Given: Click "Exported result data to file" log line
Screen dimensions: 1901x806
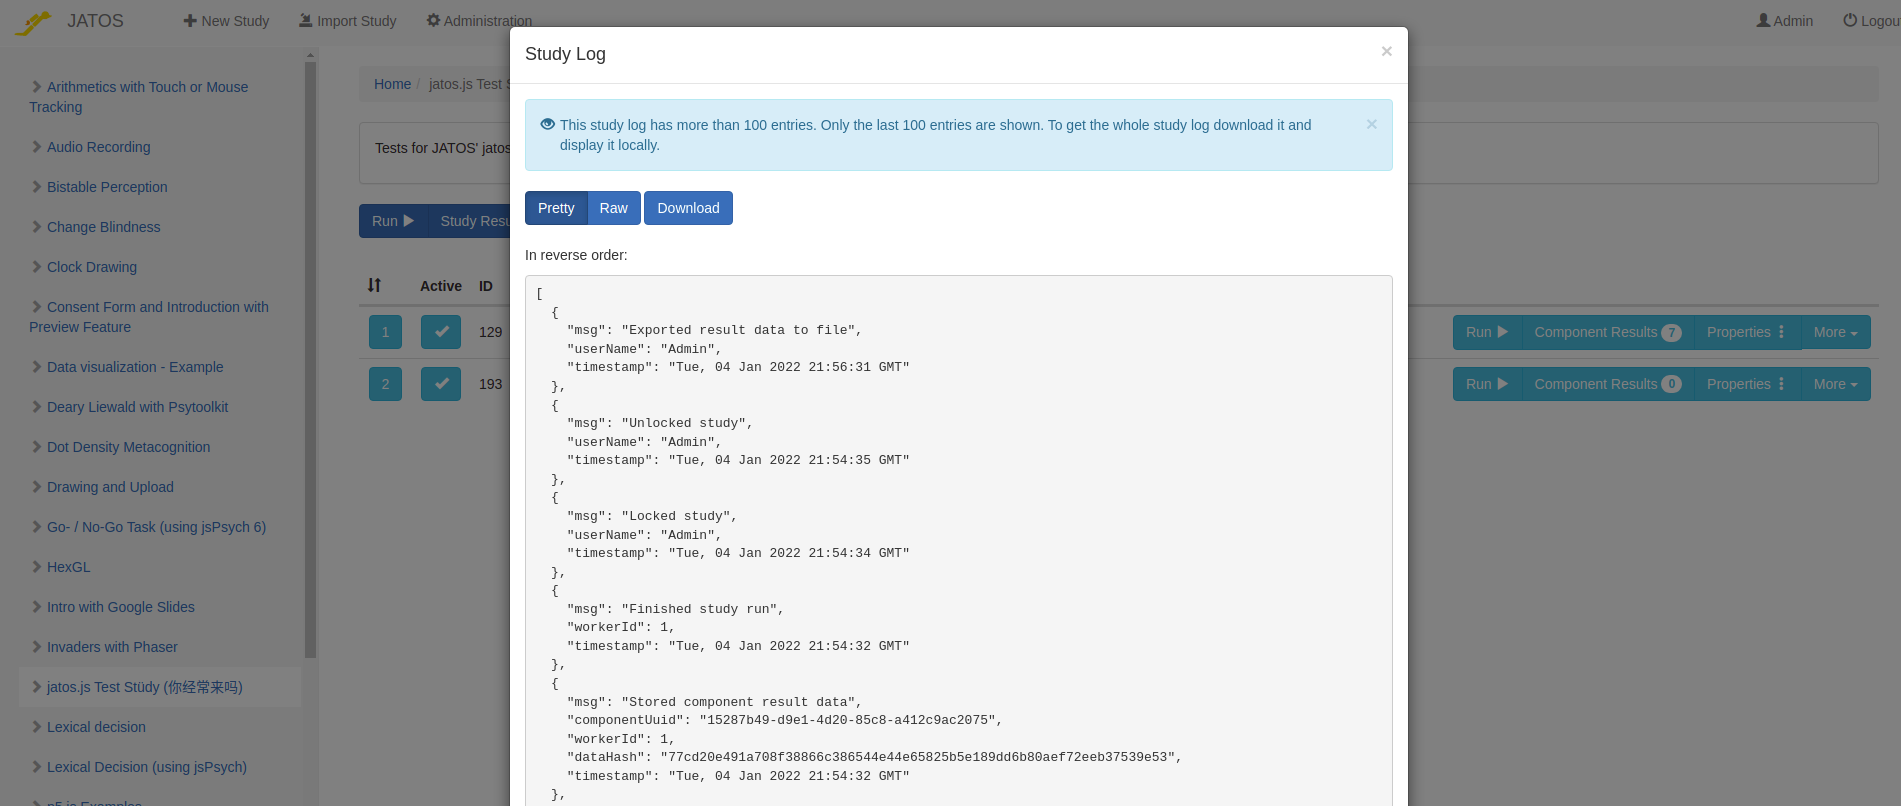Looking at the screenshot, I should (714, 330).
